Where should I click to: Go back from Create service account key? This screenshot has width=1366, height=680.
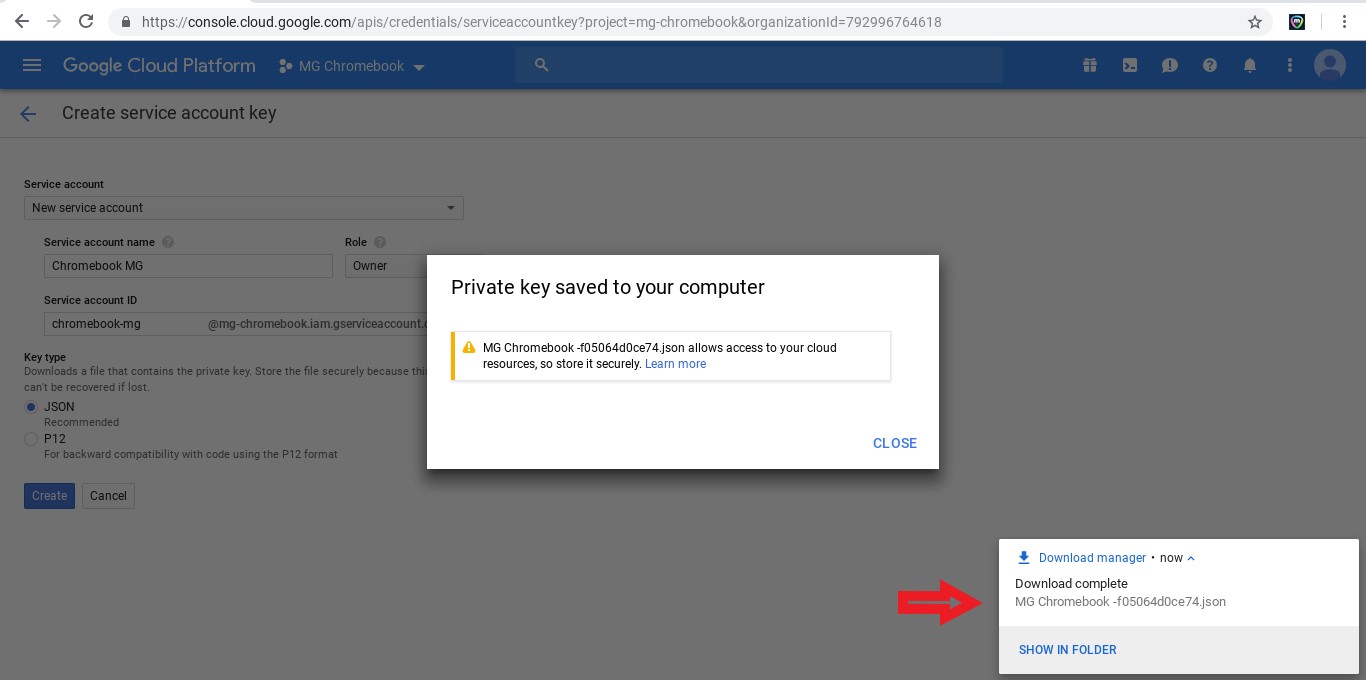pyautogui.click(x=28, y=114)
